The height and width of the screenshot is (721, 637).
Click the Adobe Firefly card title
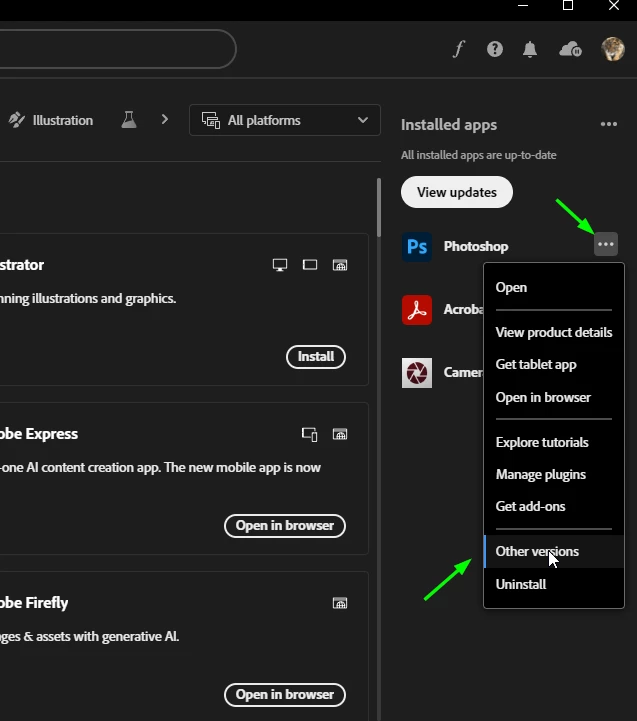34,603
